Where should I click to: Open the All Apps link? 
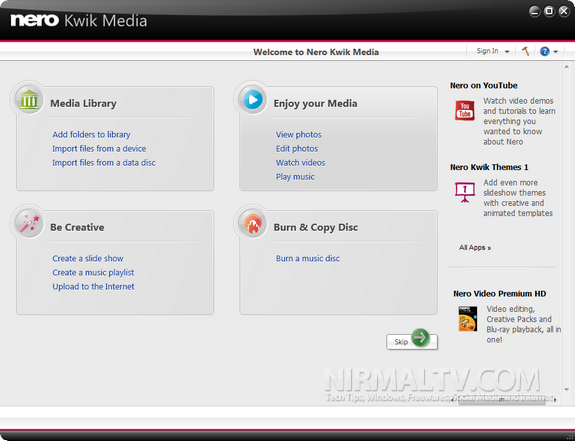tap(475, 247)
